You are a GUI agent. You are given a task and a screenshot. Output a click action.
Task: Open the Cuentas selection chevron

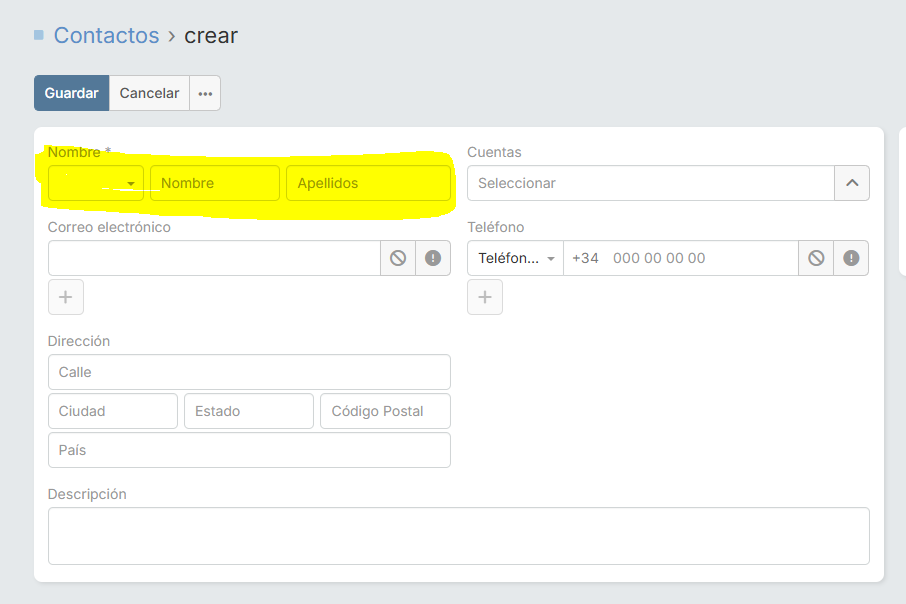(x=852, y=183)
